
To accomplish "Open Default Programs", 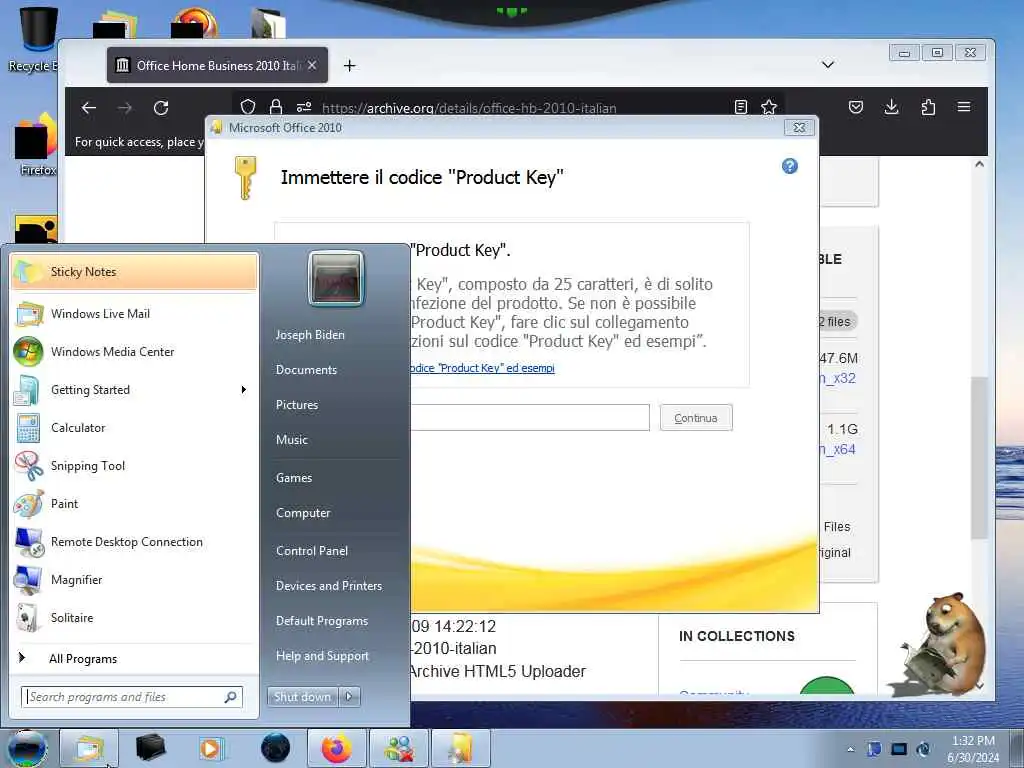I will (x=322, y=621).
